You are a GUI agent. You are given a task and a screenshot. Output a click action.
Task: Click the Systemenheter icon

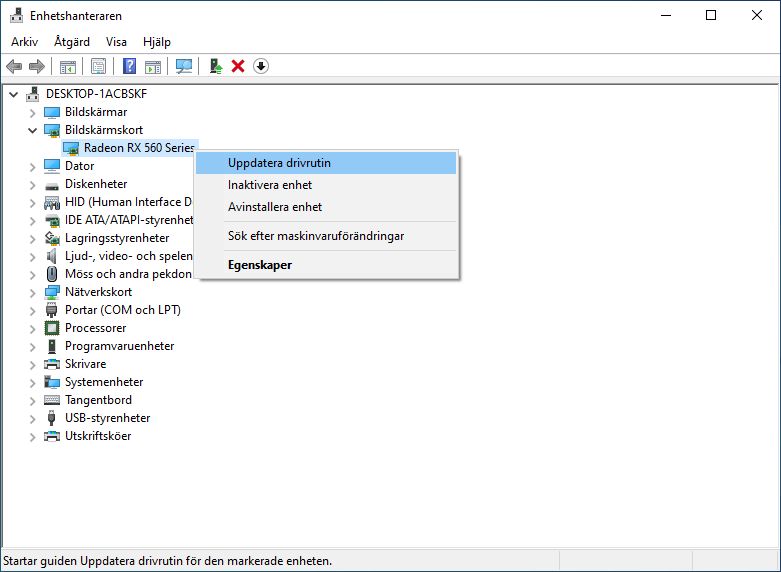click(52, 382)
